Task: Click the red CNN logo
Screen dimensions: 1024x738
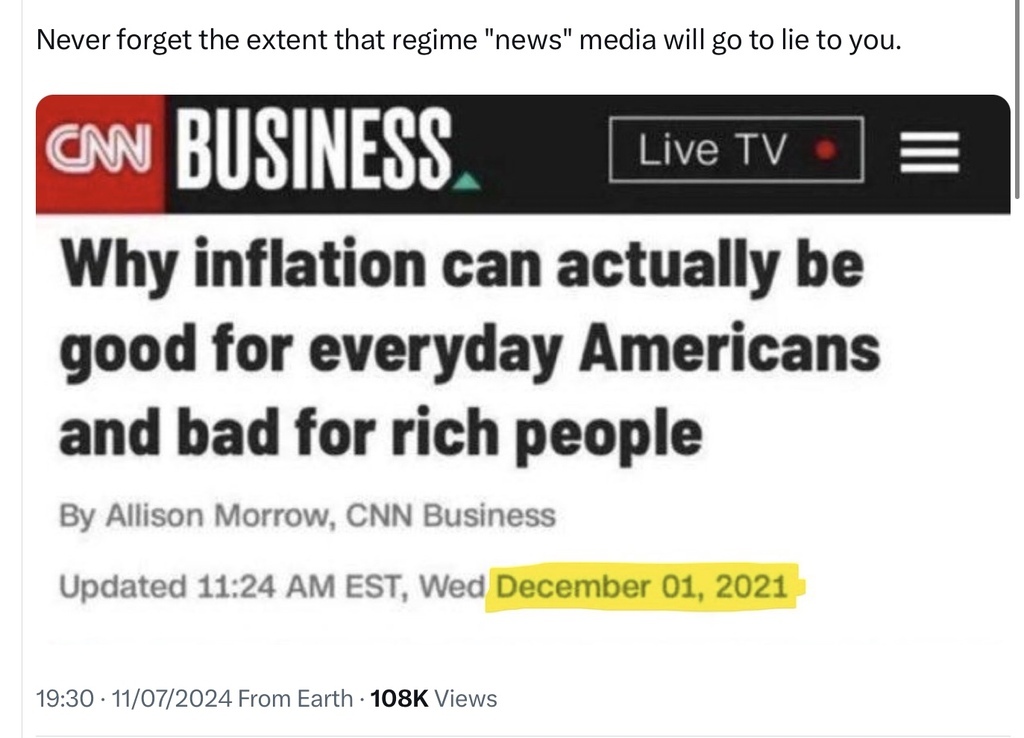Action: click(101, 151)
